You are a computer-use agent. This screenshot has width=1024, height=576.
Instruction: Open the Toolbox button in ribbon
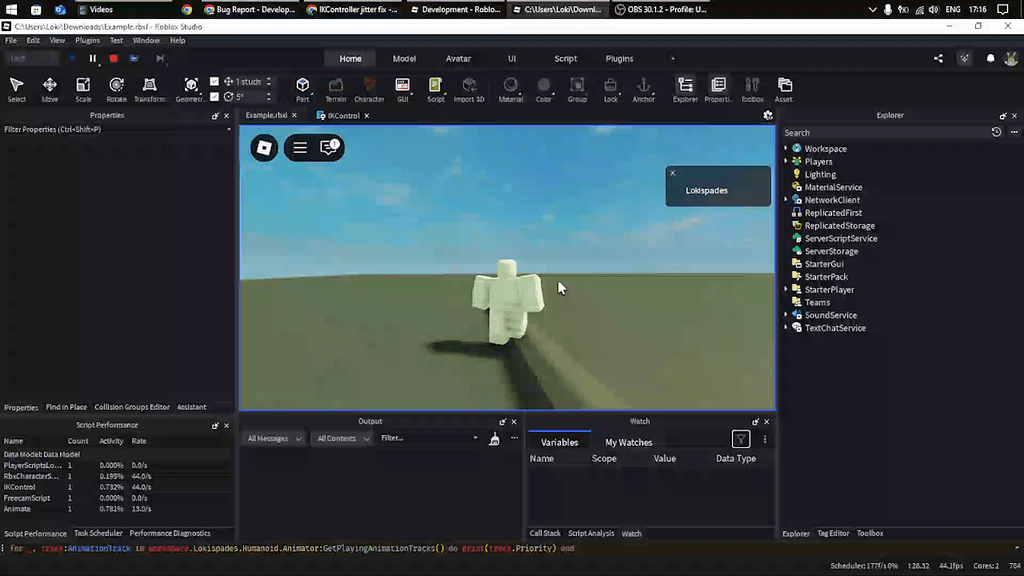point(752,89)
